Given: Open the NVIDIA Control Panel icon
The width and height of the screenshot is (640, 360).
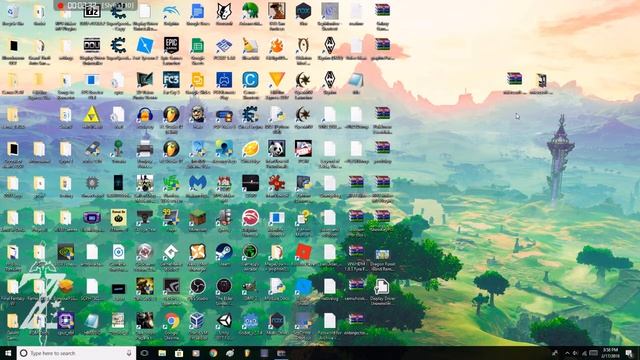Looking at the screenshot, I should [66, 252].
